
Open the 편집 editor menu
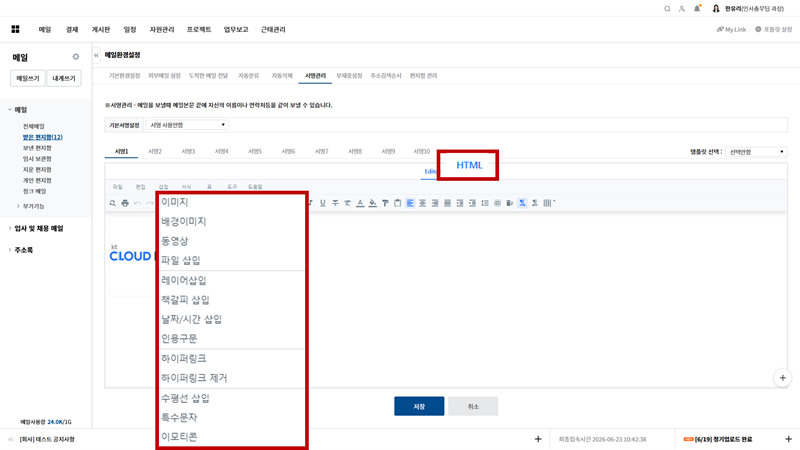[140, 187]
